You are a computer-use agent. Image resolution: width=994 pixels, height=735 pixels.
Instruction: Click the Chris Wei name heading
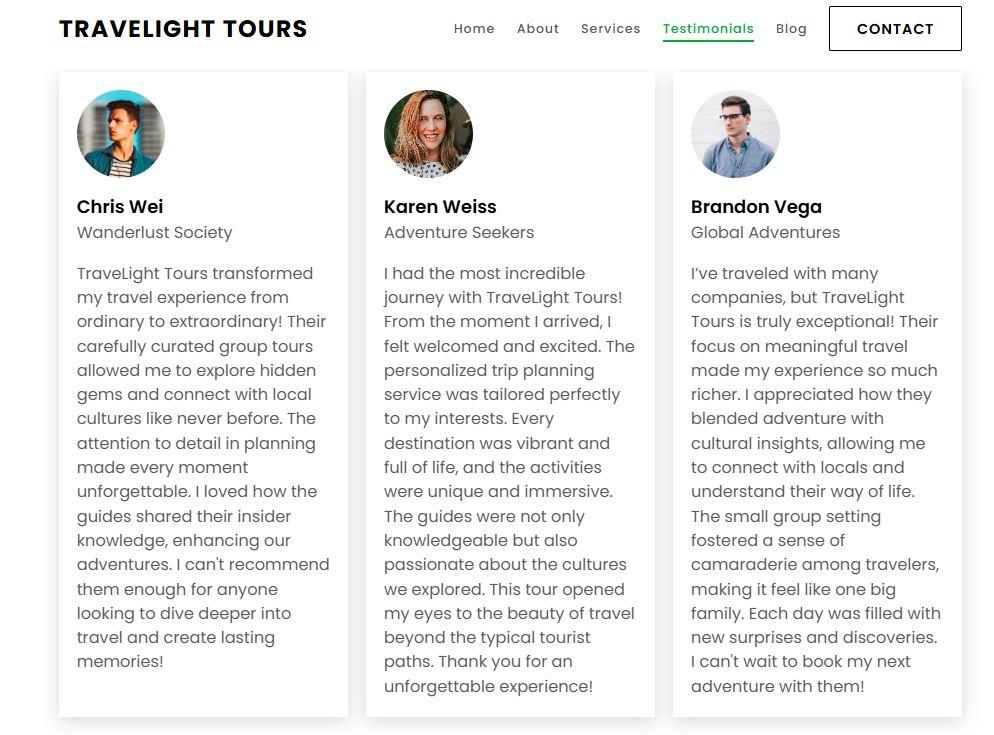(120, 207)
